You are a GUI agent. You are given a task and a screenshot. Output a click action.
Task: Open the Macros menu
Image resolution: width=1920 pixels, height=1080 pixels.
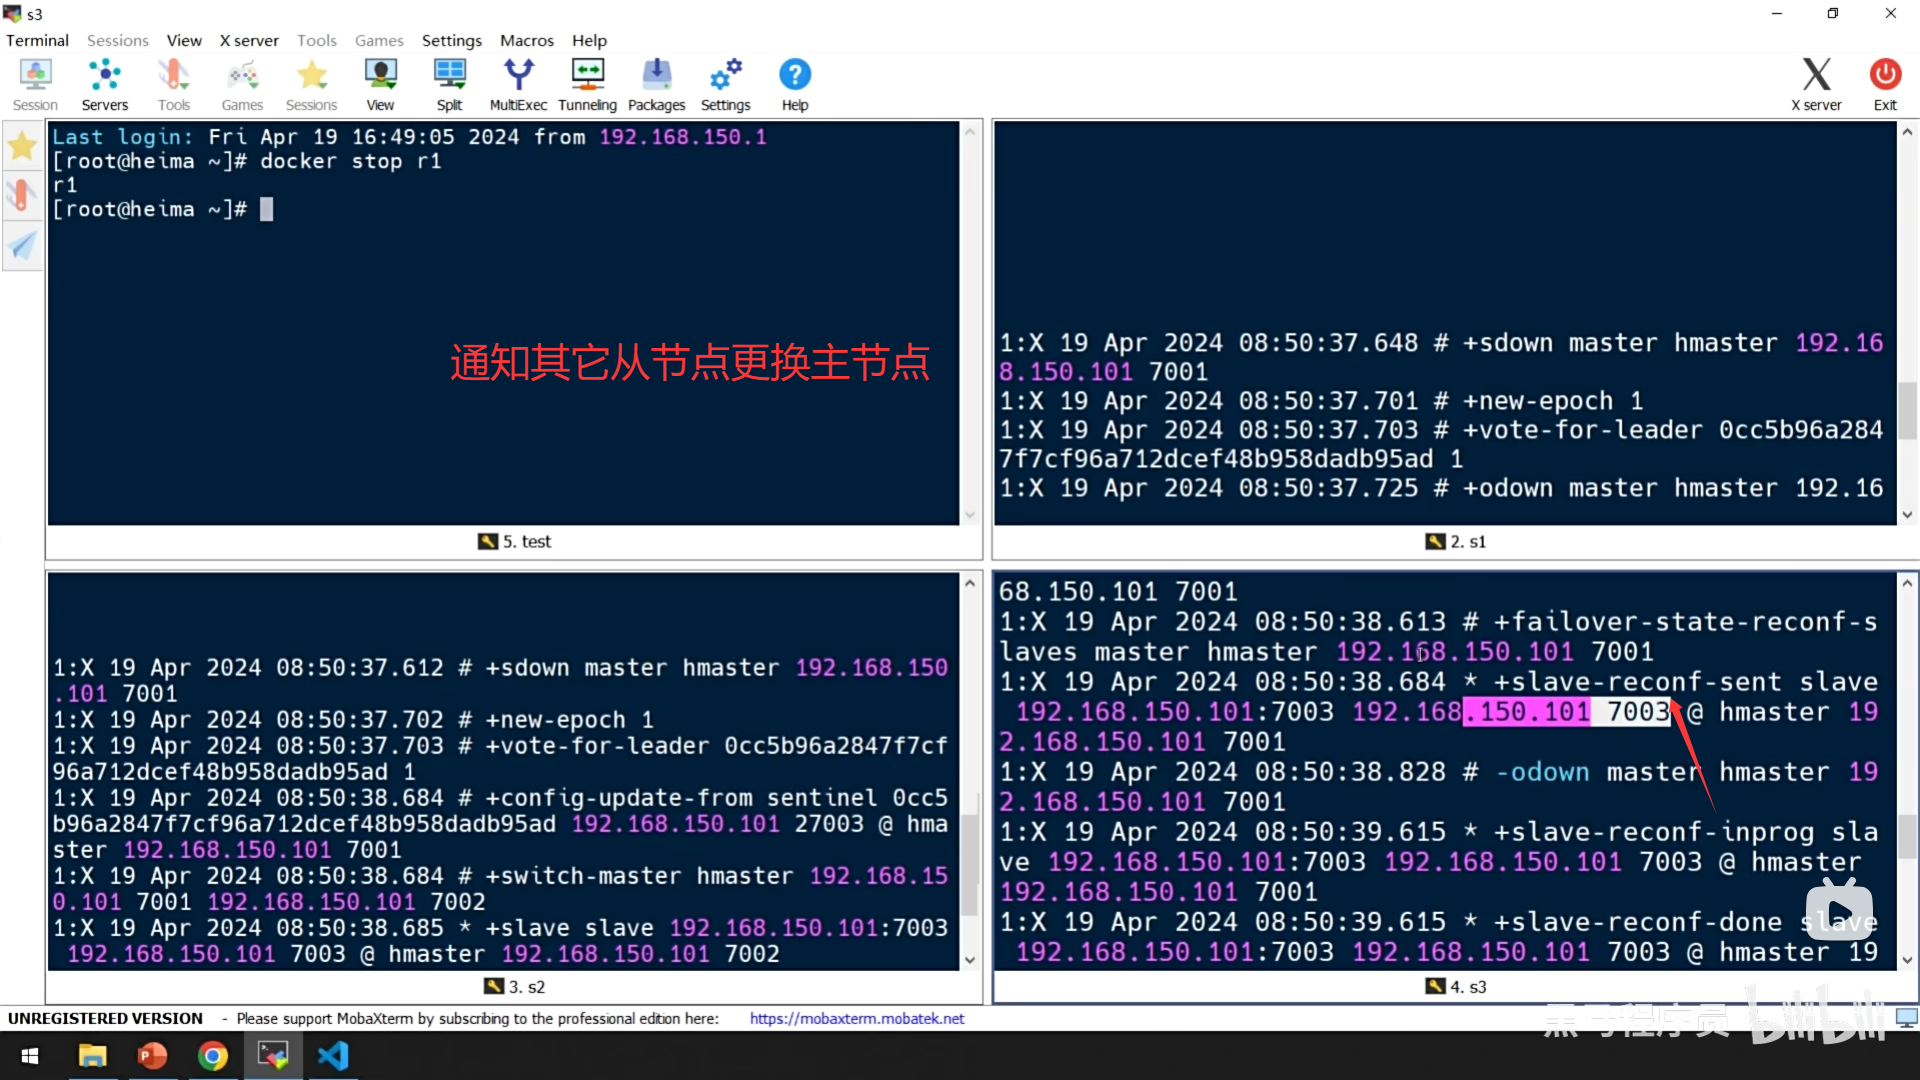tap(526, 40)
